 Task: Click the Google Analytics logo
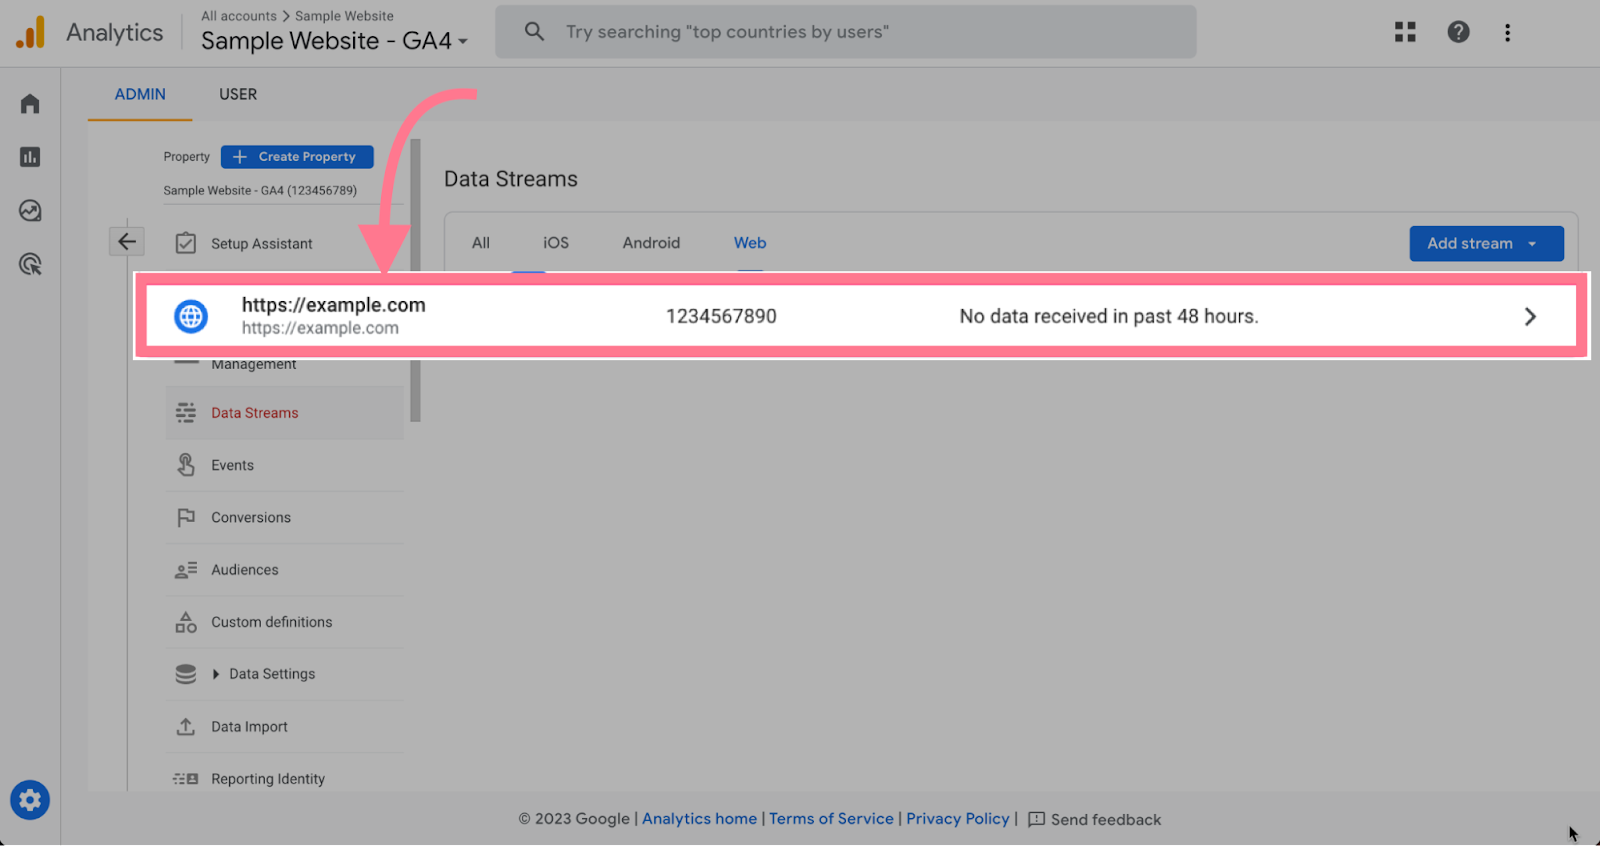click(x=31, y=31)
